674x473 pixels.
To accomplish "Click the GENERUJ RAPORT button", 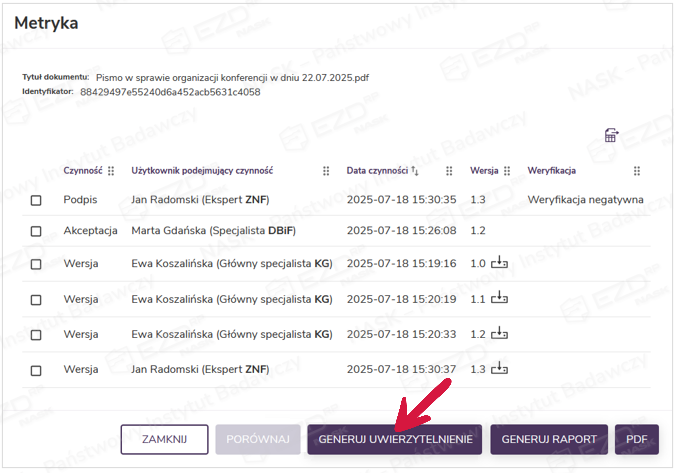I will [x=549, y=439].
